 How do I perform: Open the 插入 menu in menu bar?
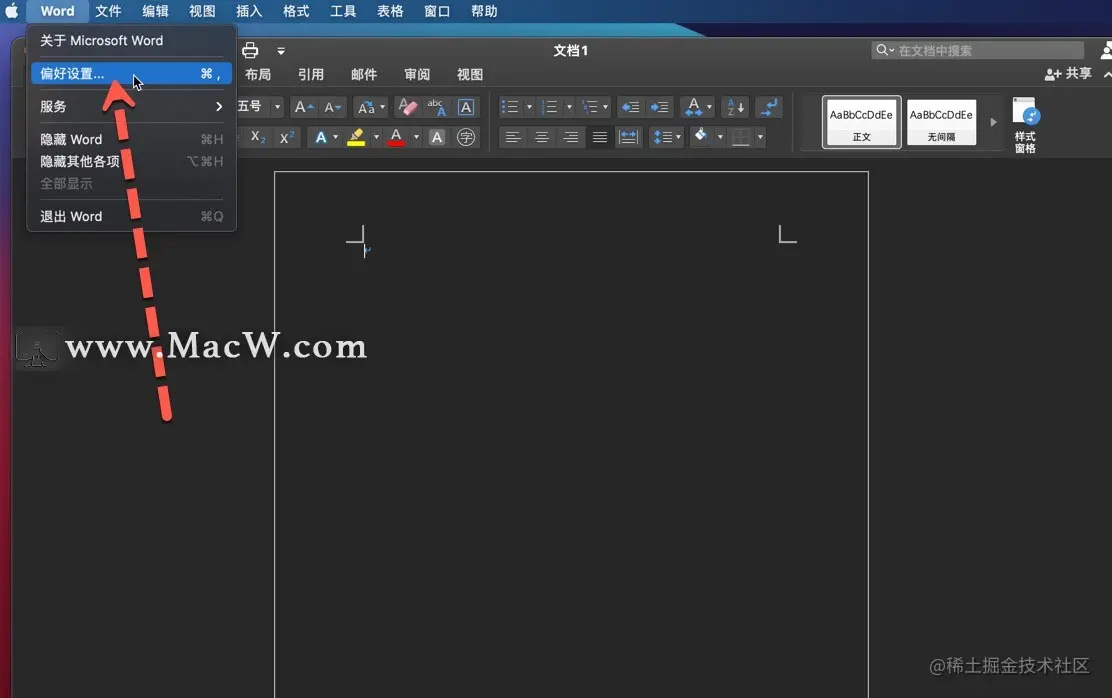[x=249, y=11]
